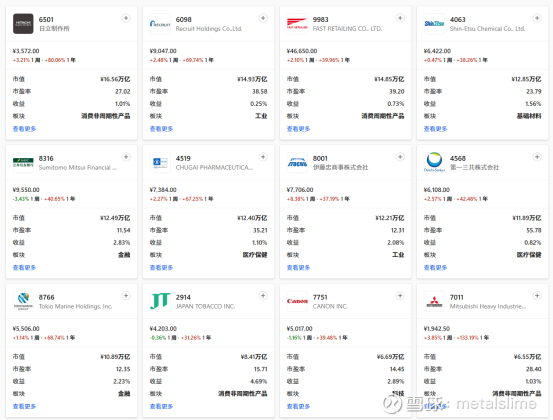Open the Mitsubishi logo on card 7011

(x=434, y=301)
